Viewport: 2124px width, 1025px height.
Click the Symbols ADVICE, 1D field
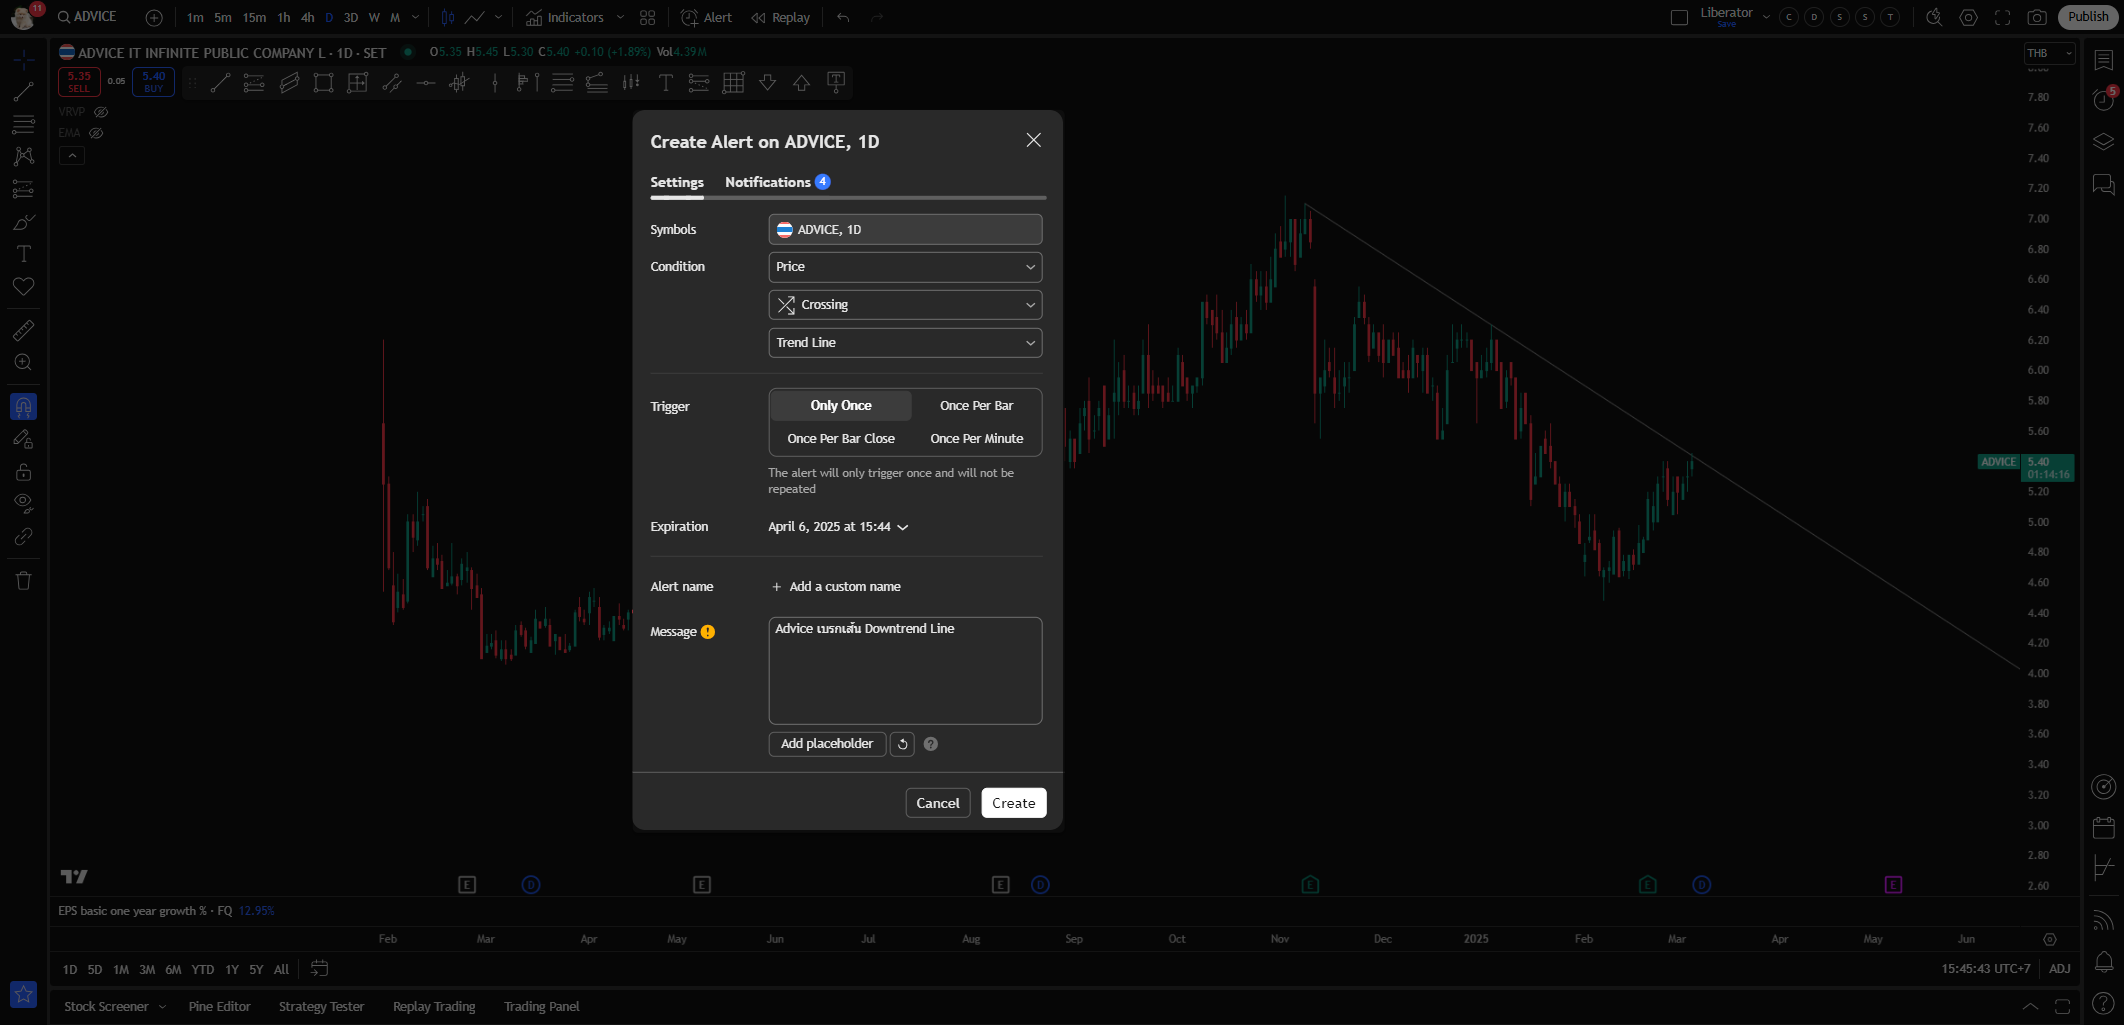click(905, 229)
